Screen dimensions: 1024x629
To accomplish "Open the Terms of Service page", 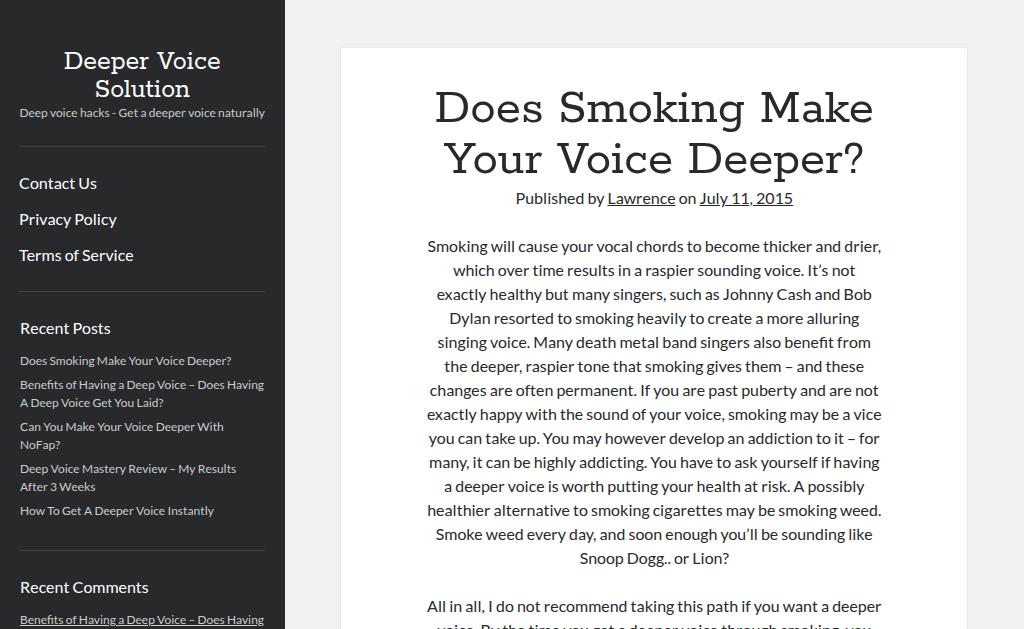I will (76, 255).
